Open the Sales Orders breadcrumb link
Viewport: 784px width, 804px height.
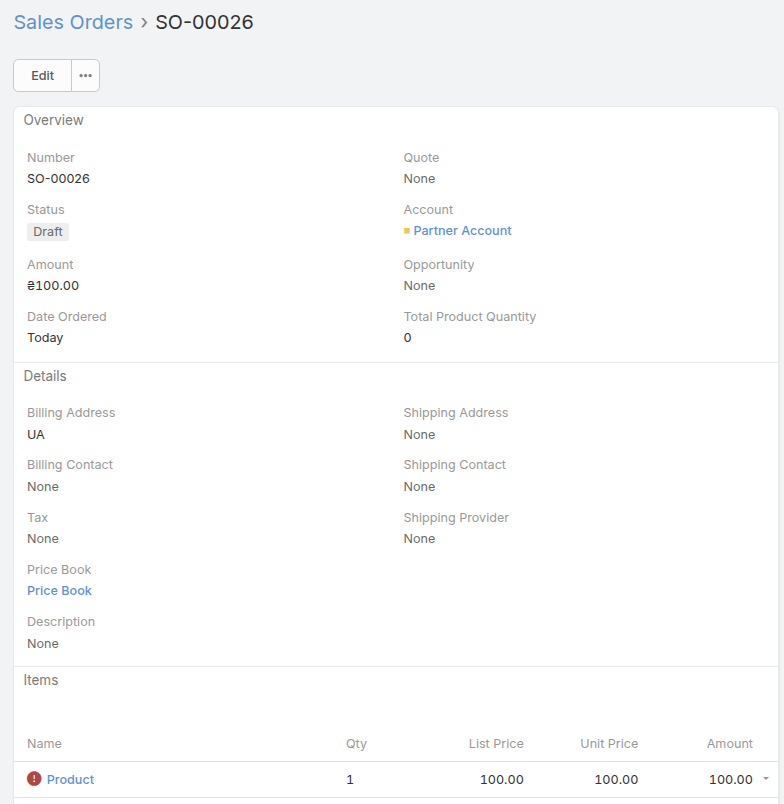73,22
